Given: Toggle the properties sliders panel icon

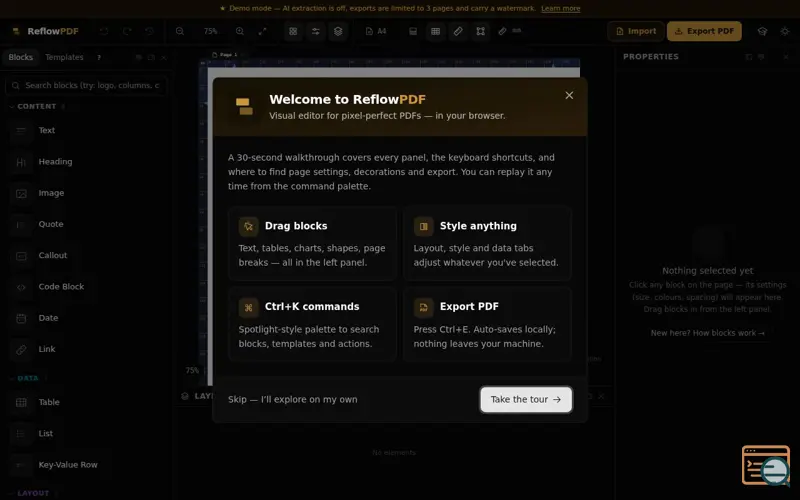Looking at the screenshot, I should (316, 31).
